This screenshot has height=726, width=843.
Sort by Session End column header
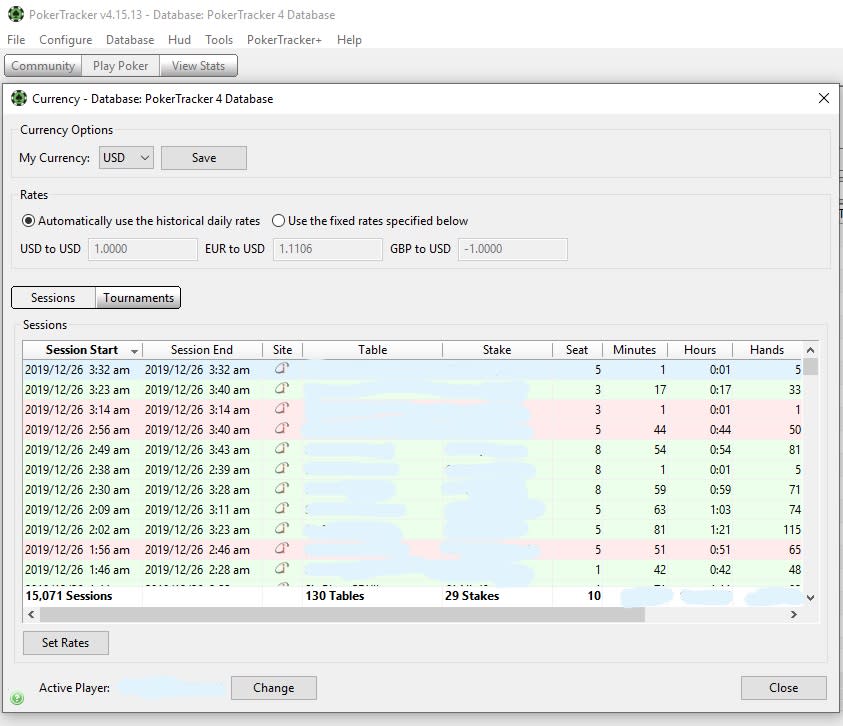[x=202, y=350]
